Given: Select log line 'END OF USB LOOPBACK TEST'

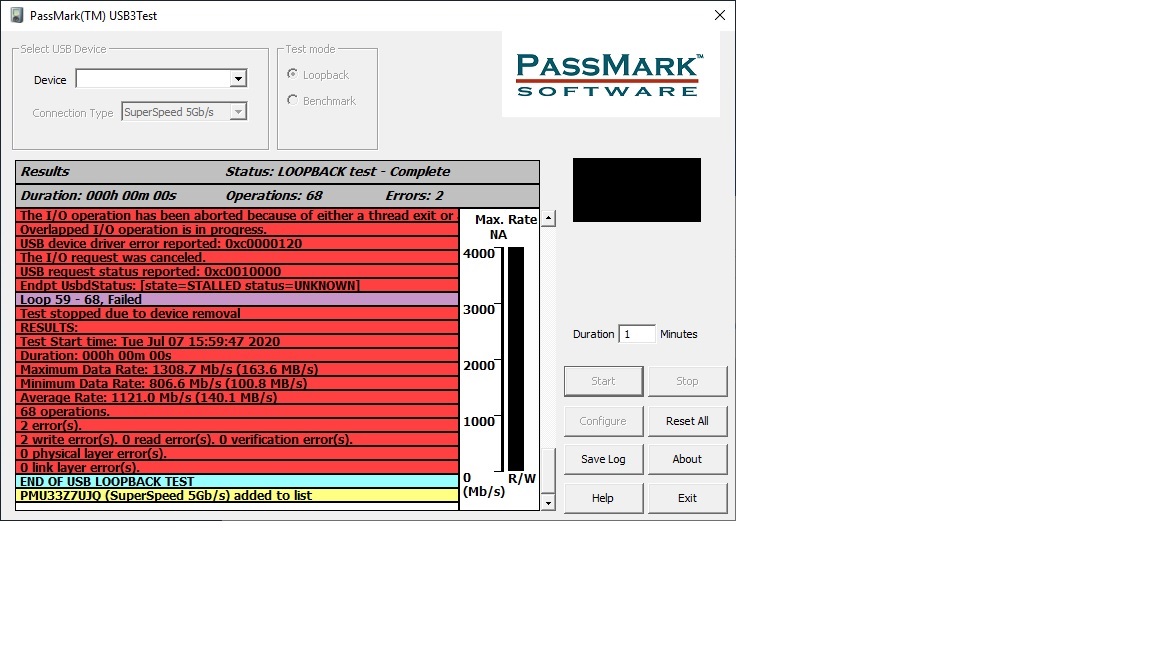Looking at the screenshot, I should click(x=237, y=481).
